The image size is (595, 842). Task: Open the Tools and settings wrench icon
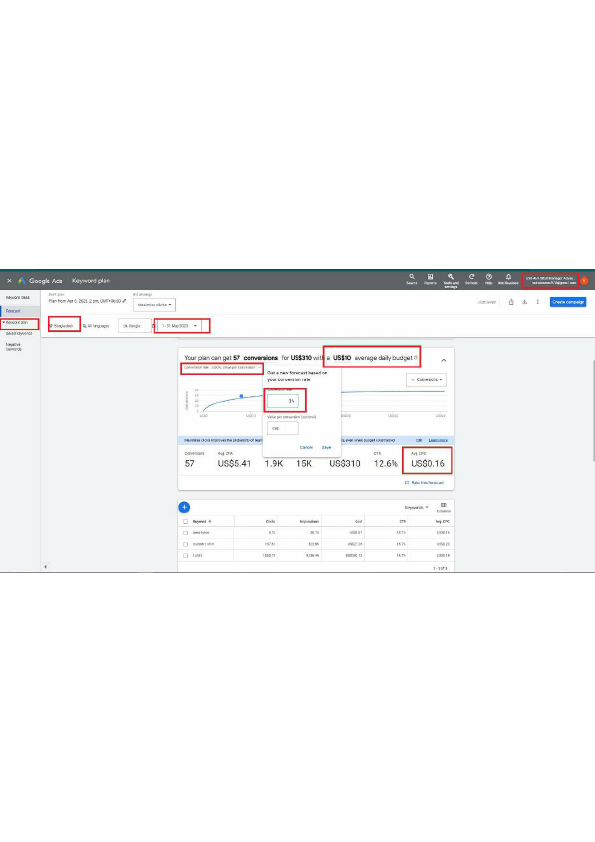(x=451, y=280)
